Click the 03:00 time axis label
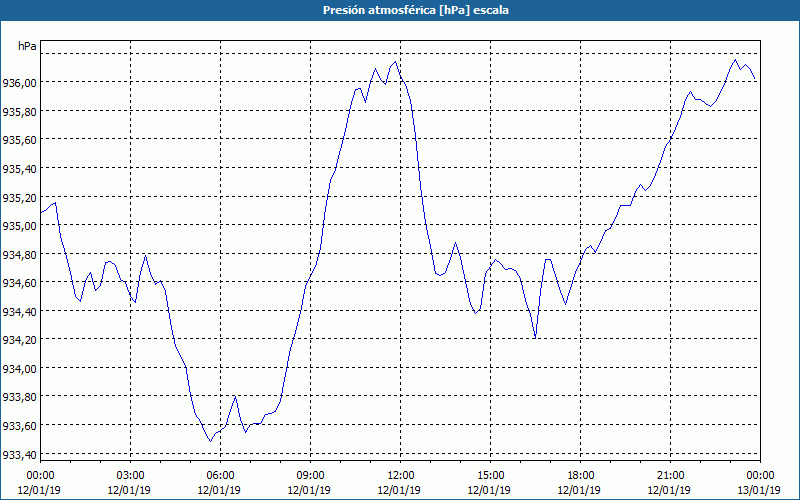Image resolution: width=800 pixels, height=500 pixels. [x=131, y=475]
